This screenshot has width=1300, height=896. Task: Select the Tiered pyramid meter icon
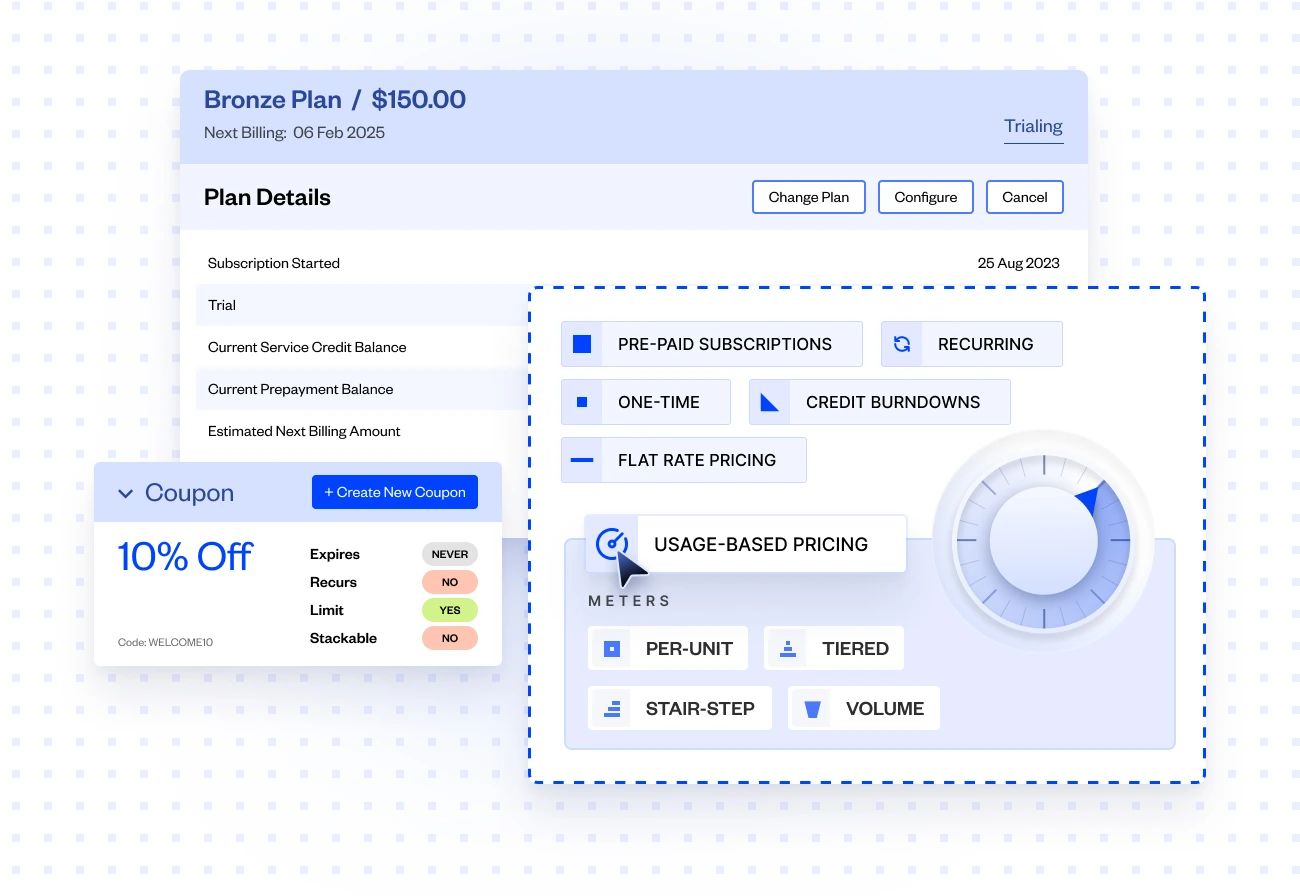coord(787,648)
